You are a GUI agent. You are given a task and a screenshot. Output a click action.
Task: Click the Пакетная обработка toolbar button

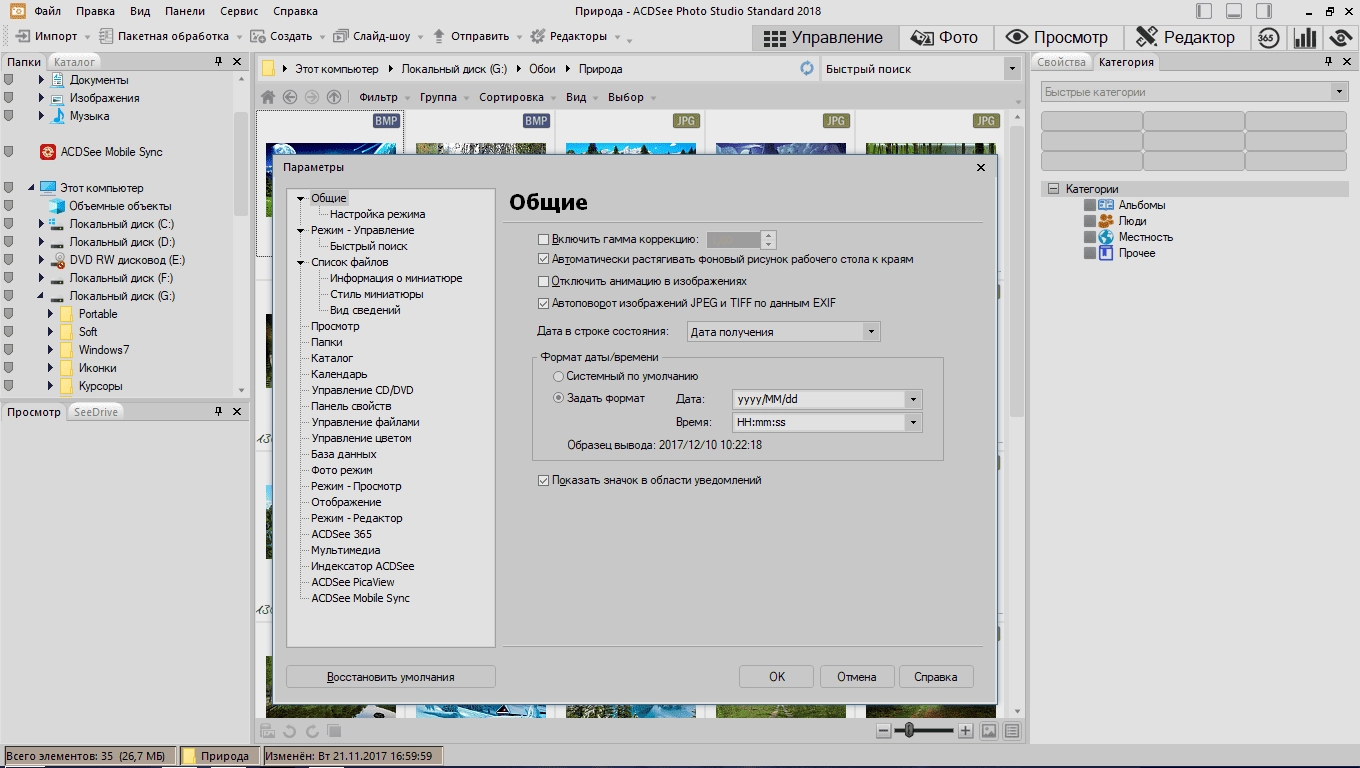[165, 36]
